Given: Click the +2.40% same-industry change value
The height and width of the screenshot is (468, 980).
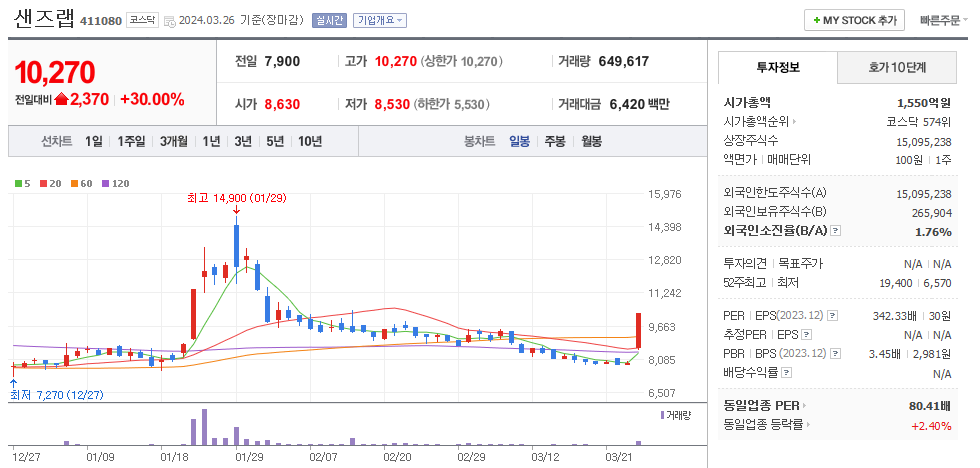Looking at the screenshot, I should click(931, 426).
